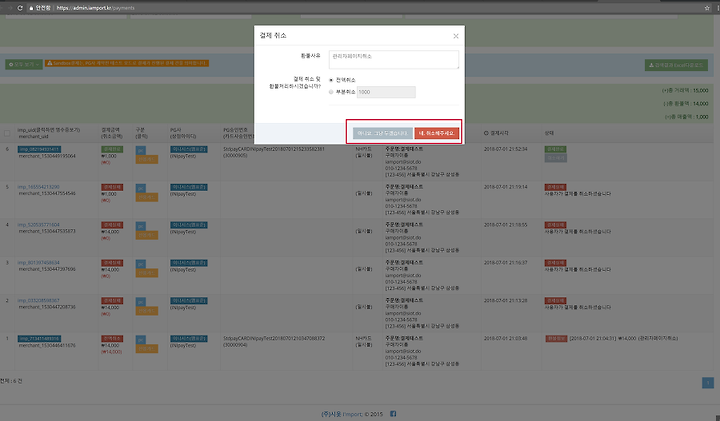Click the 이니시스 PG badge in the imp_801397458634 row
Image resolution: width=720 pixels, height=421 pixels.
[189, 263]
